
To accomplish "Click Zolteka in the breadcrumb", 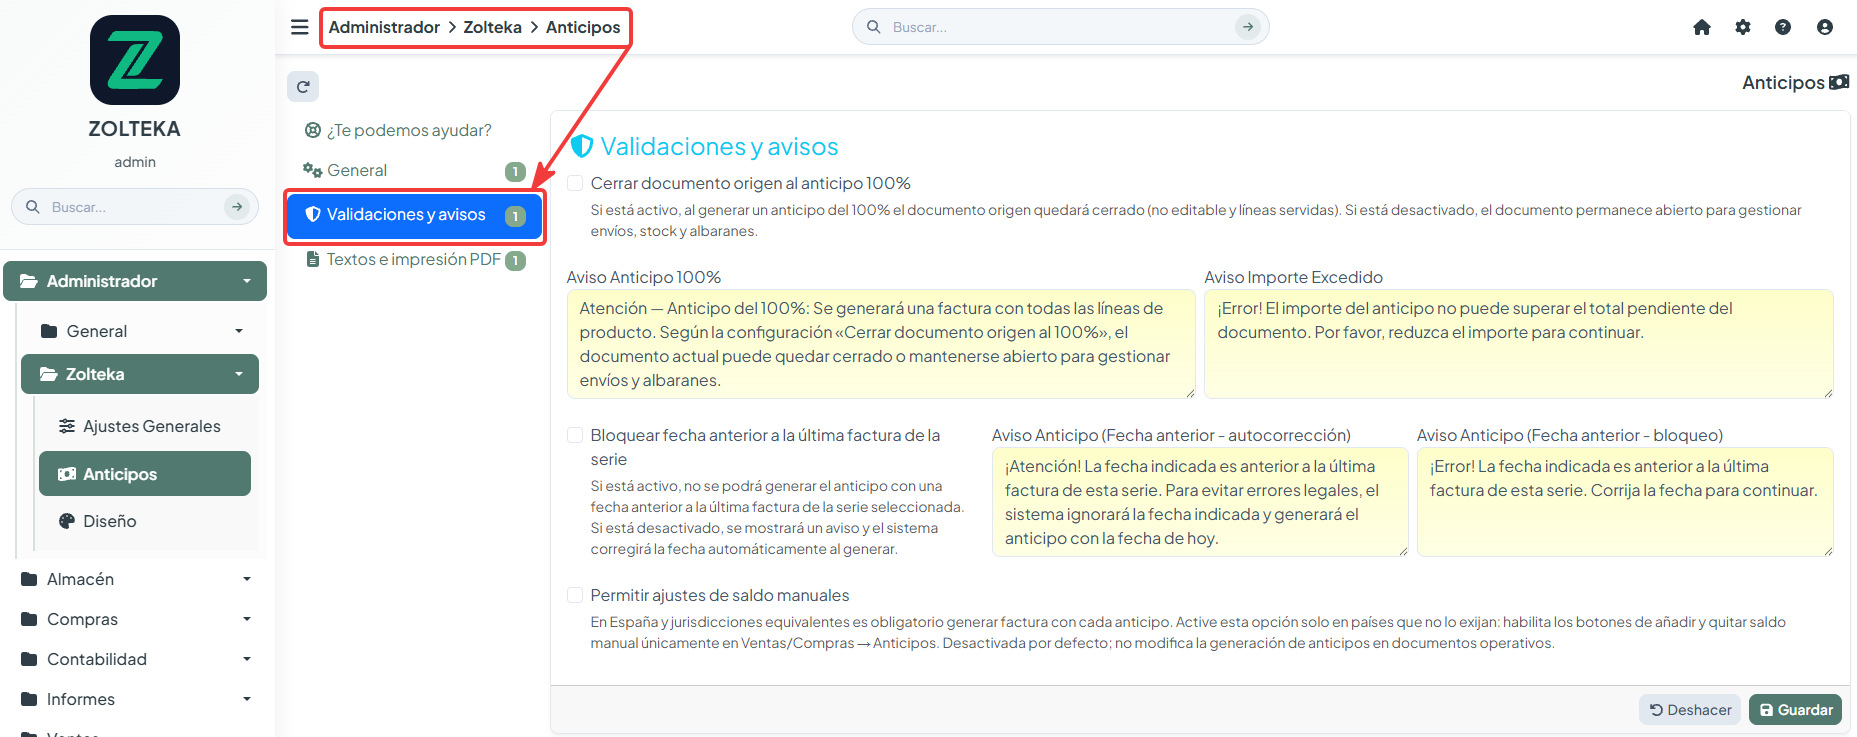I will tap(492, 27).
